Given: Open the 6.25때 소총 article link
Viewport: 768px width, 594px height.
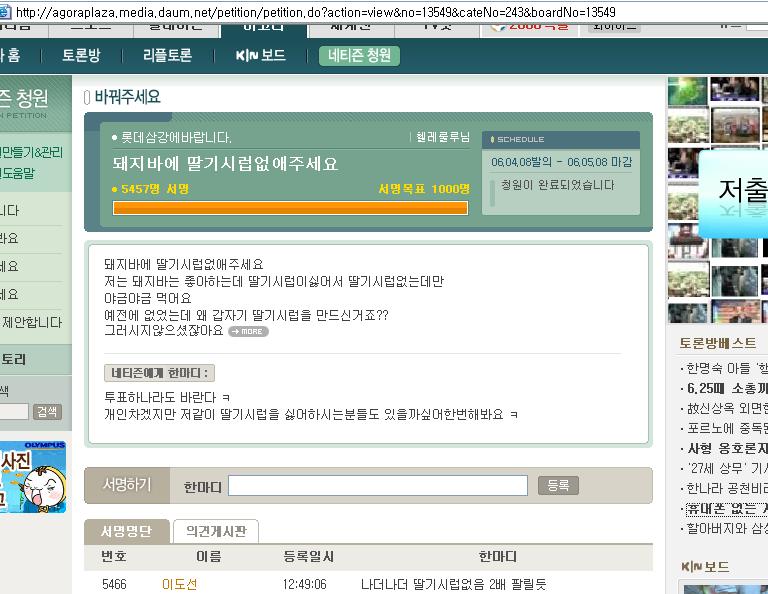Looking at the screenshot, I should click(727, 388).
